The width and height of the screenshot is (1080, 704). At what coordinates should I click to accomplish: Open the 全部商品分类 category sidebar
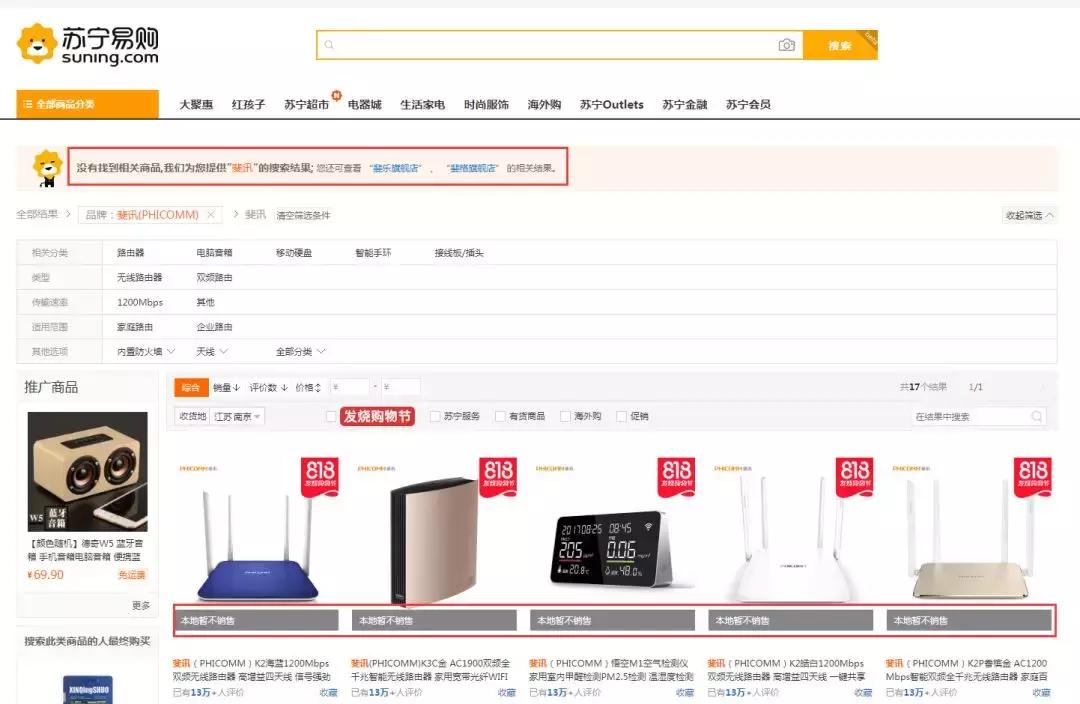point(75,103)
